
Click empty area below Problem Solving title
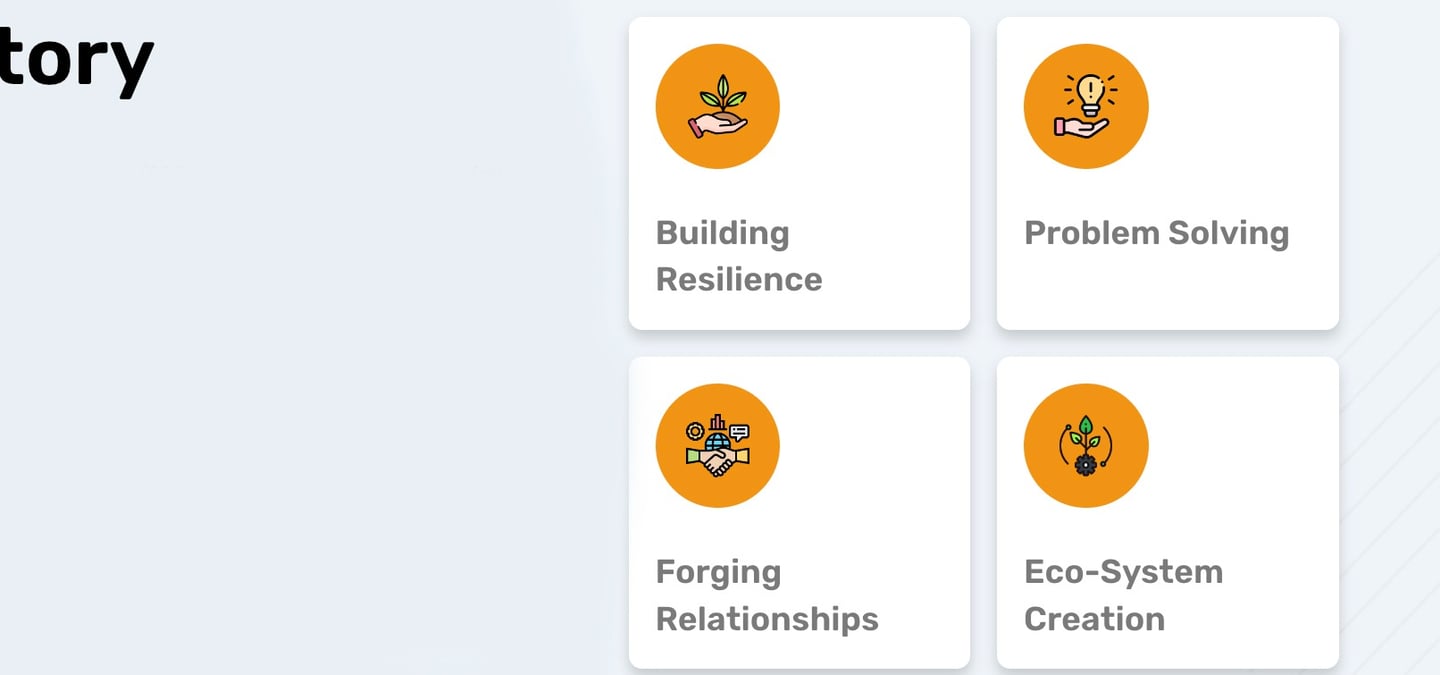coord(1166,290)
